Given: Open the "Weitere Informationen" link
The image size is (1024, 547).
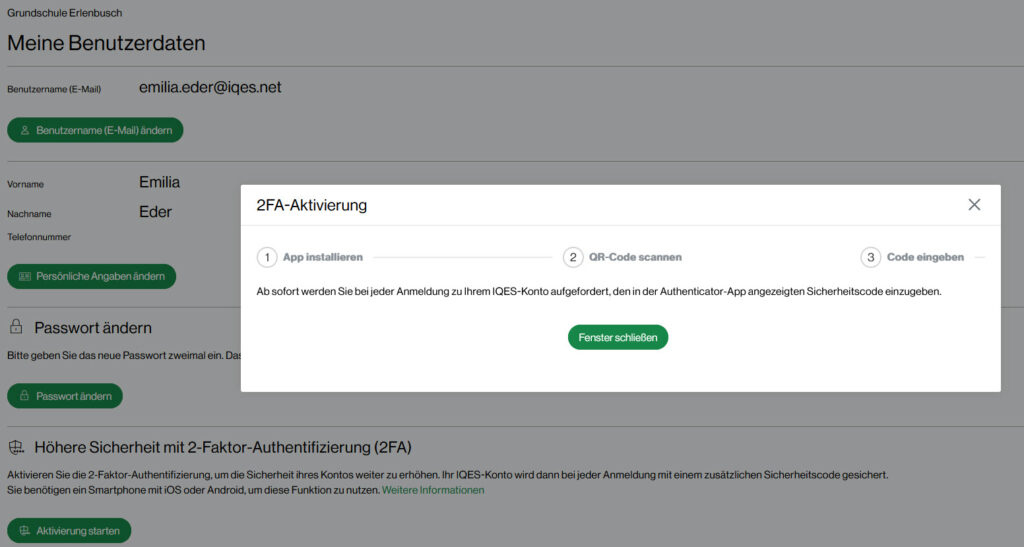Looking at the screenshot, I should (x=433, y=490).
